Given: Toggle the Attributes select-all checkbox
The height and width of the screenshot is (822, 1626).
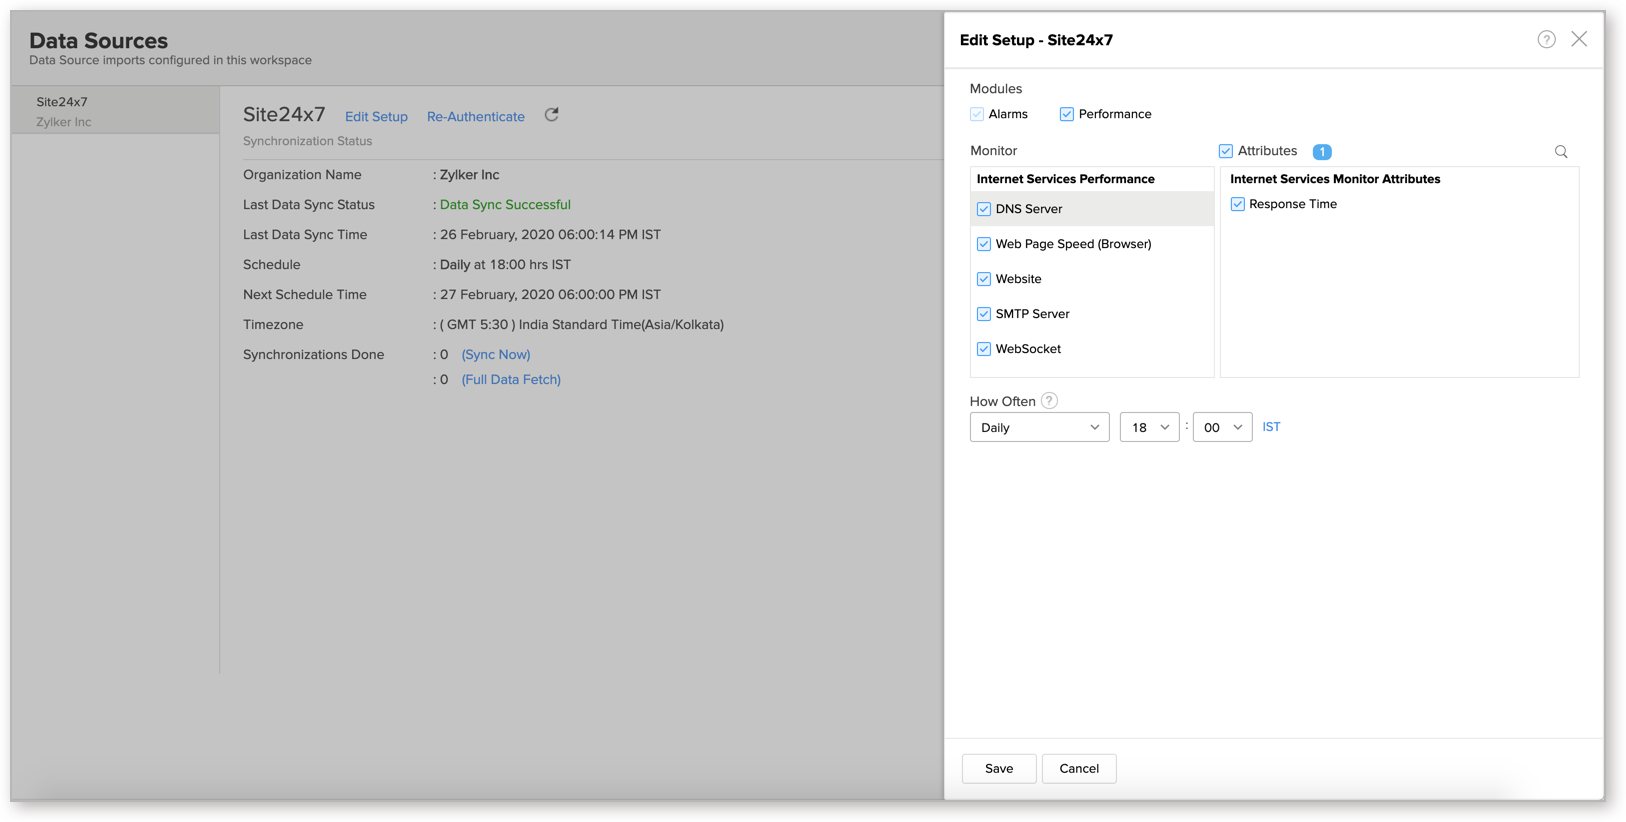Looking at the screenshot, I should 1226,151.
